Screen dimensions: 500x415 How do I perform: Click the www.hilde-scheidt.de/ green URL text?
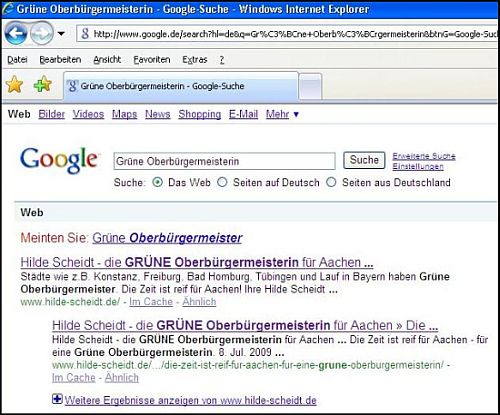[x=70, y=302]
